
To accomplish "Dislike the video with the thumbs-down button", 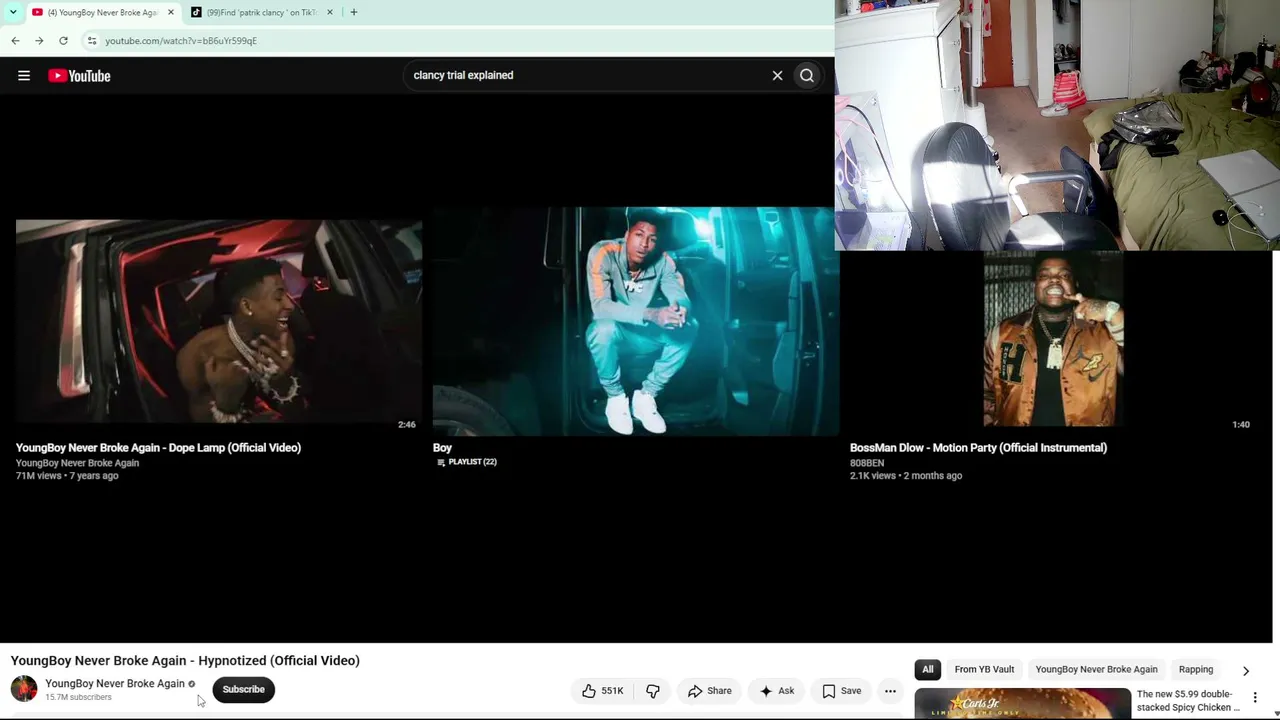I will [x=653, y=691].
